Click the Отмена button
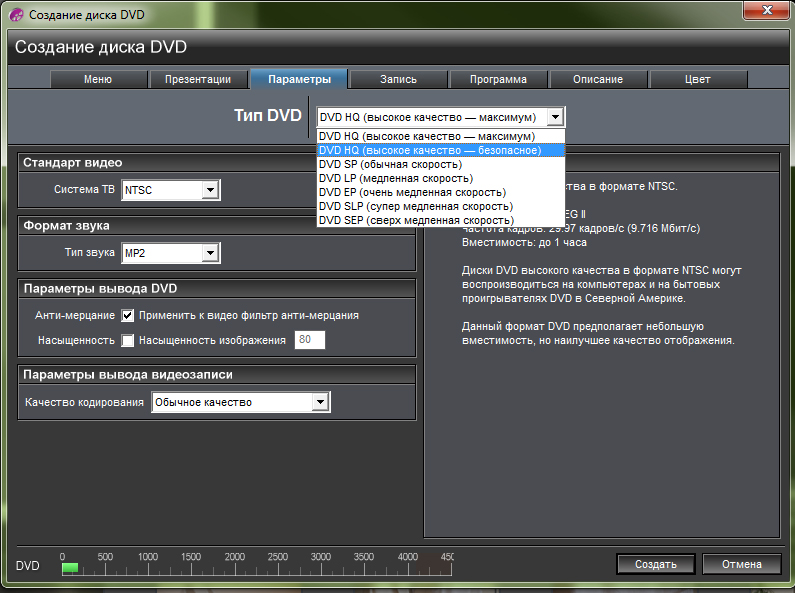 pos(741,564)
